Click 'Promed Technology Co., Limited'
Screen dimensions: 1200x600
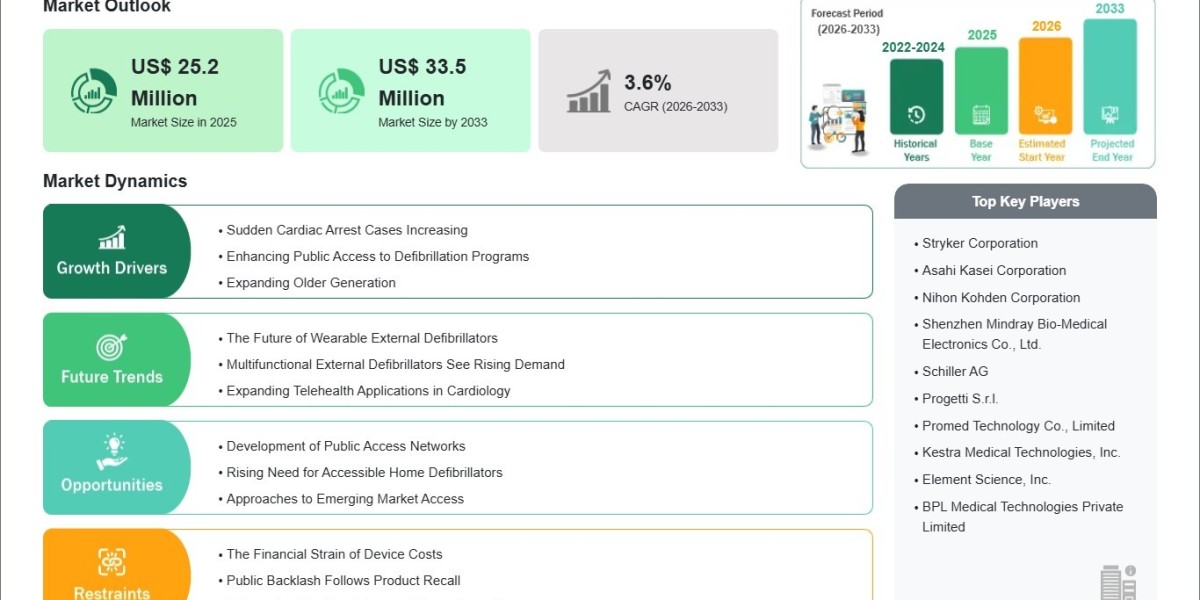[x=1018, y=425]
